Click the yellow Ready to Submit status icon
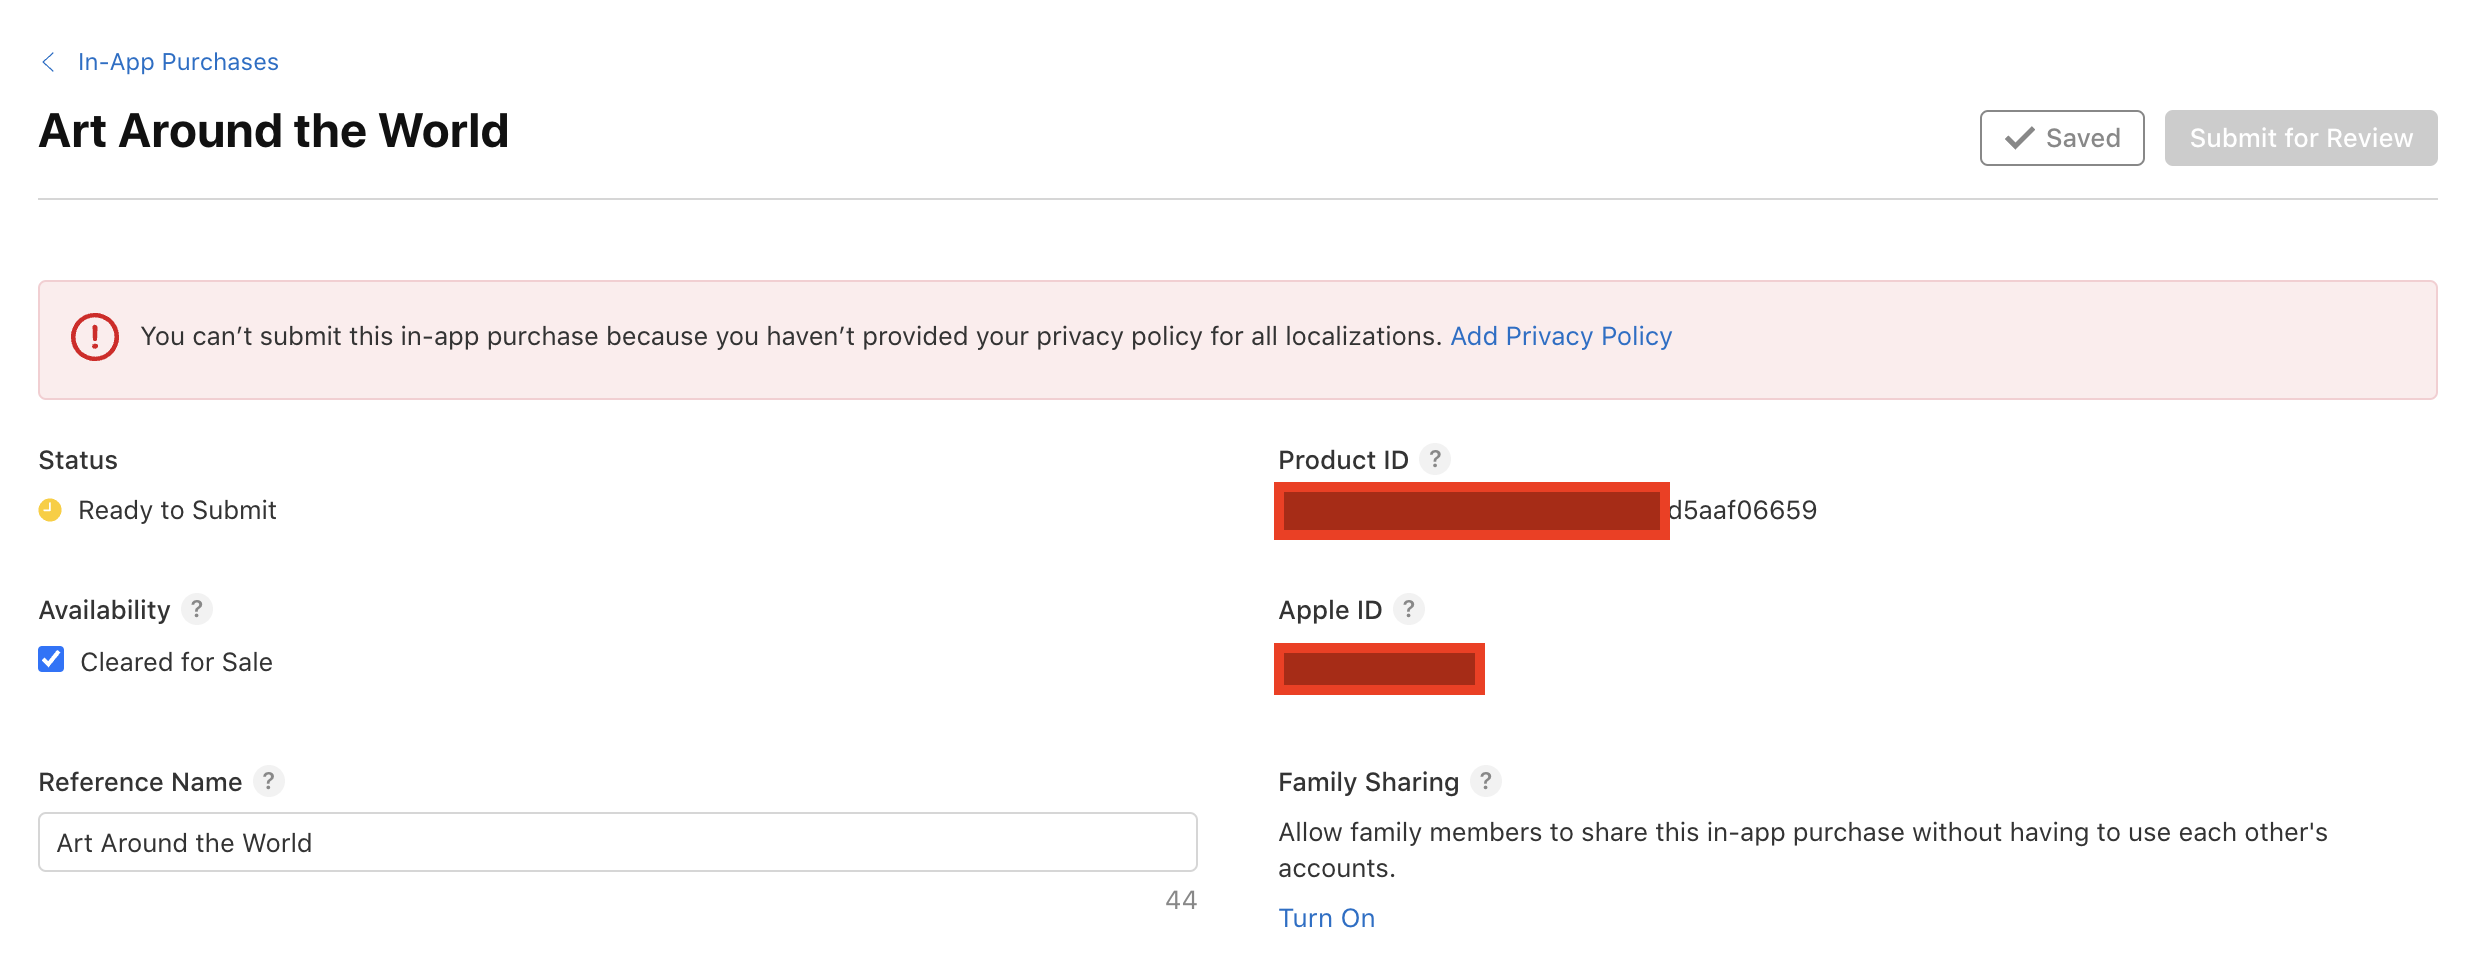 pyautogui.click(x=50, y=510)
